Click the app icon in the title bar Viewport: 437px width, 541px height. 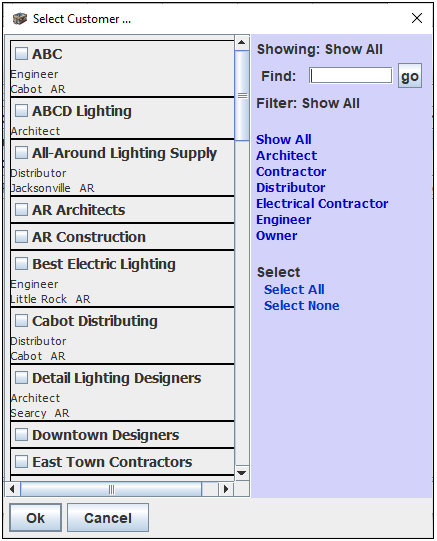(20, 19)
